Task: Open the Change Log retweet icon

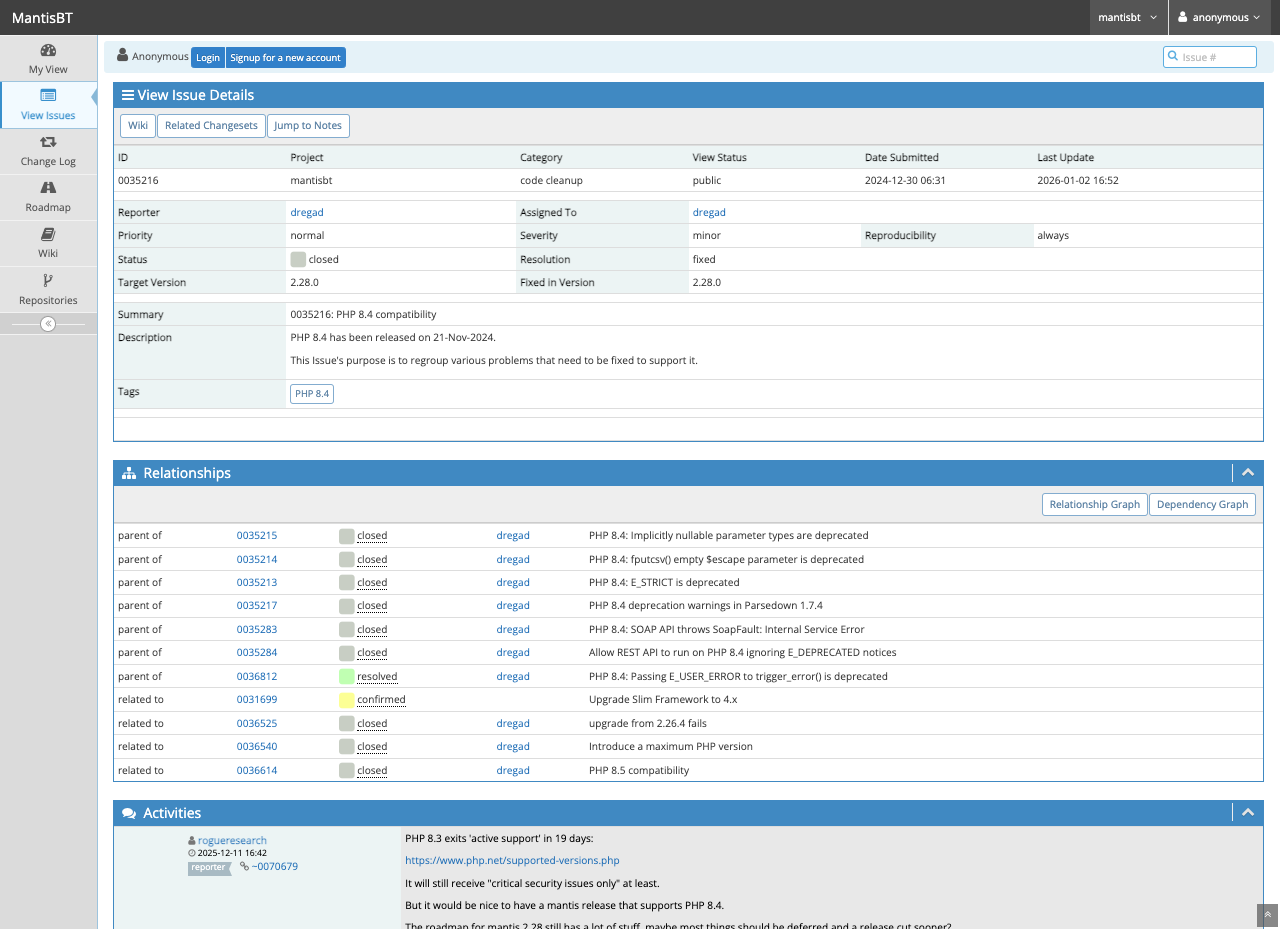Action: click(x=48, y=142)
